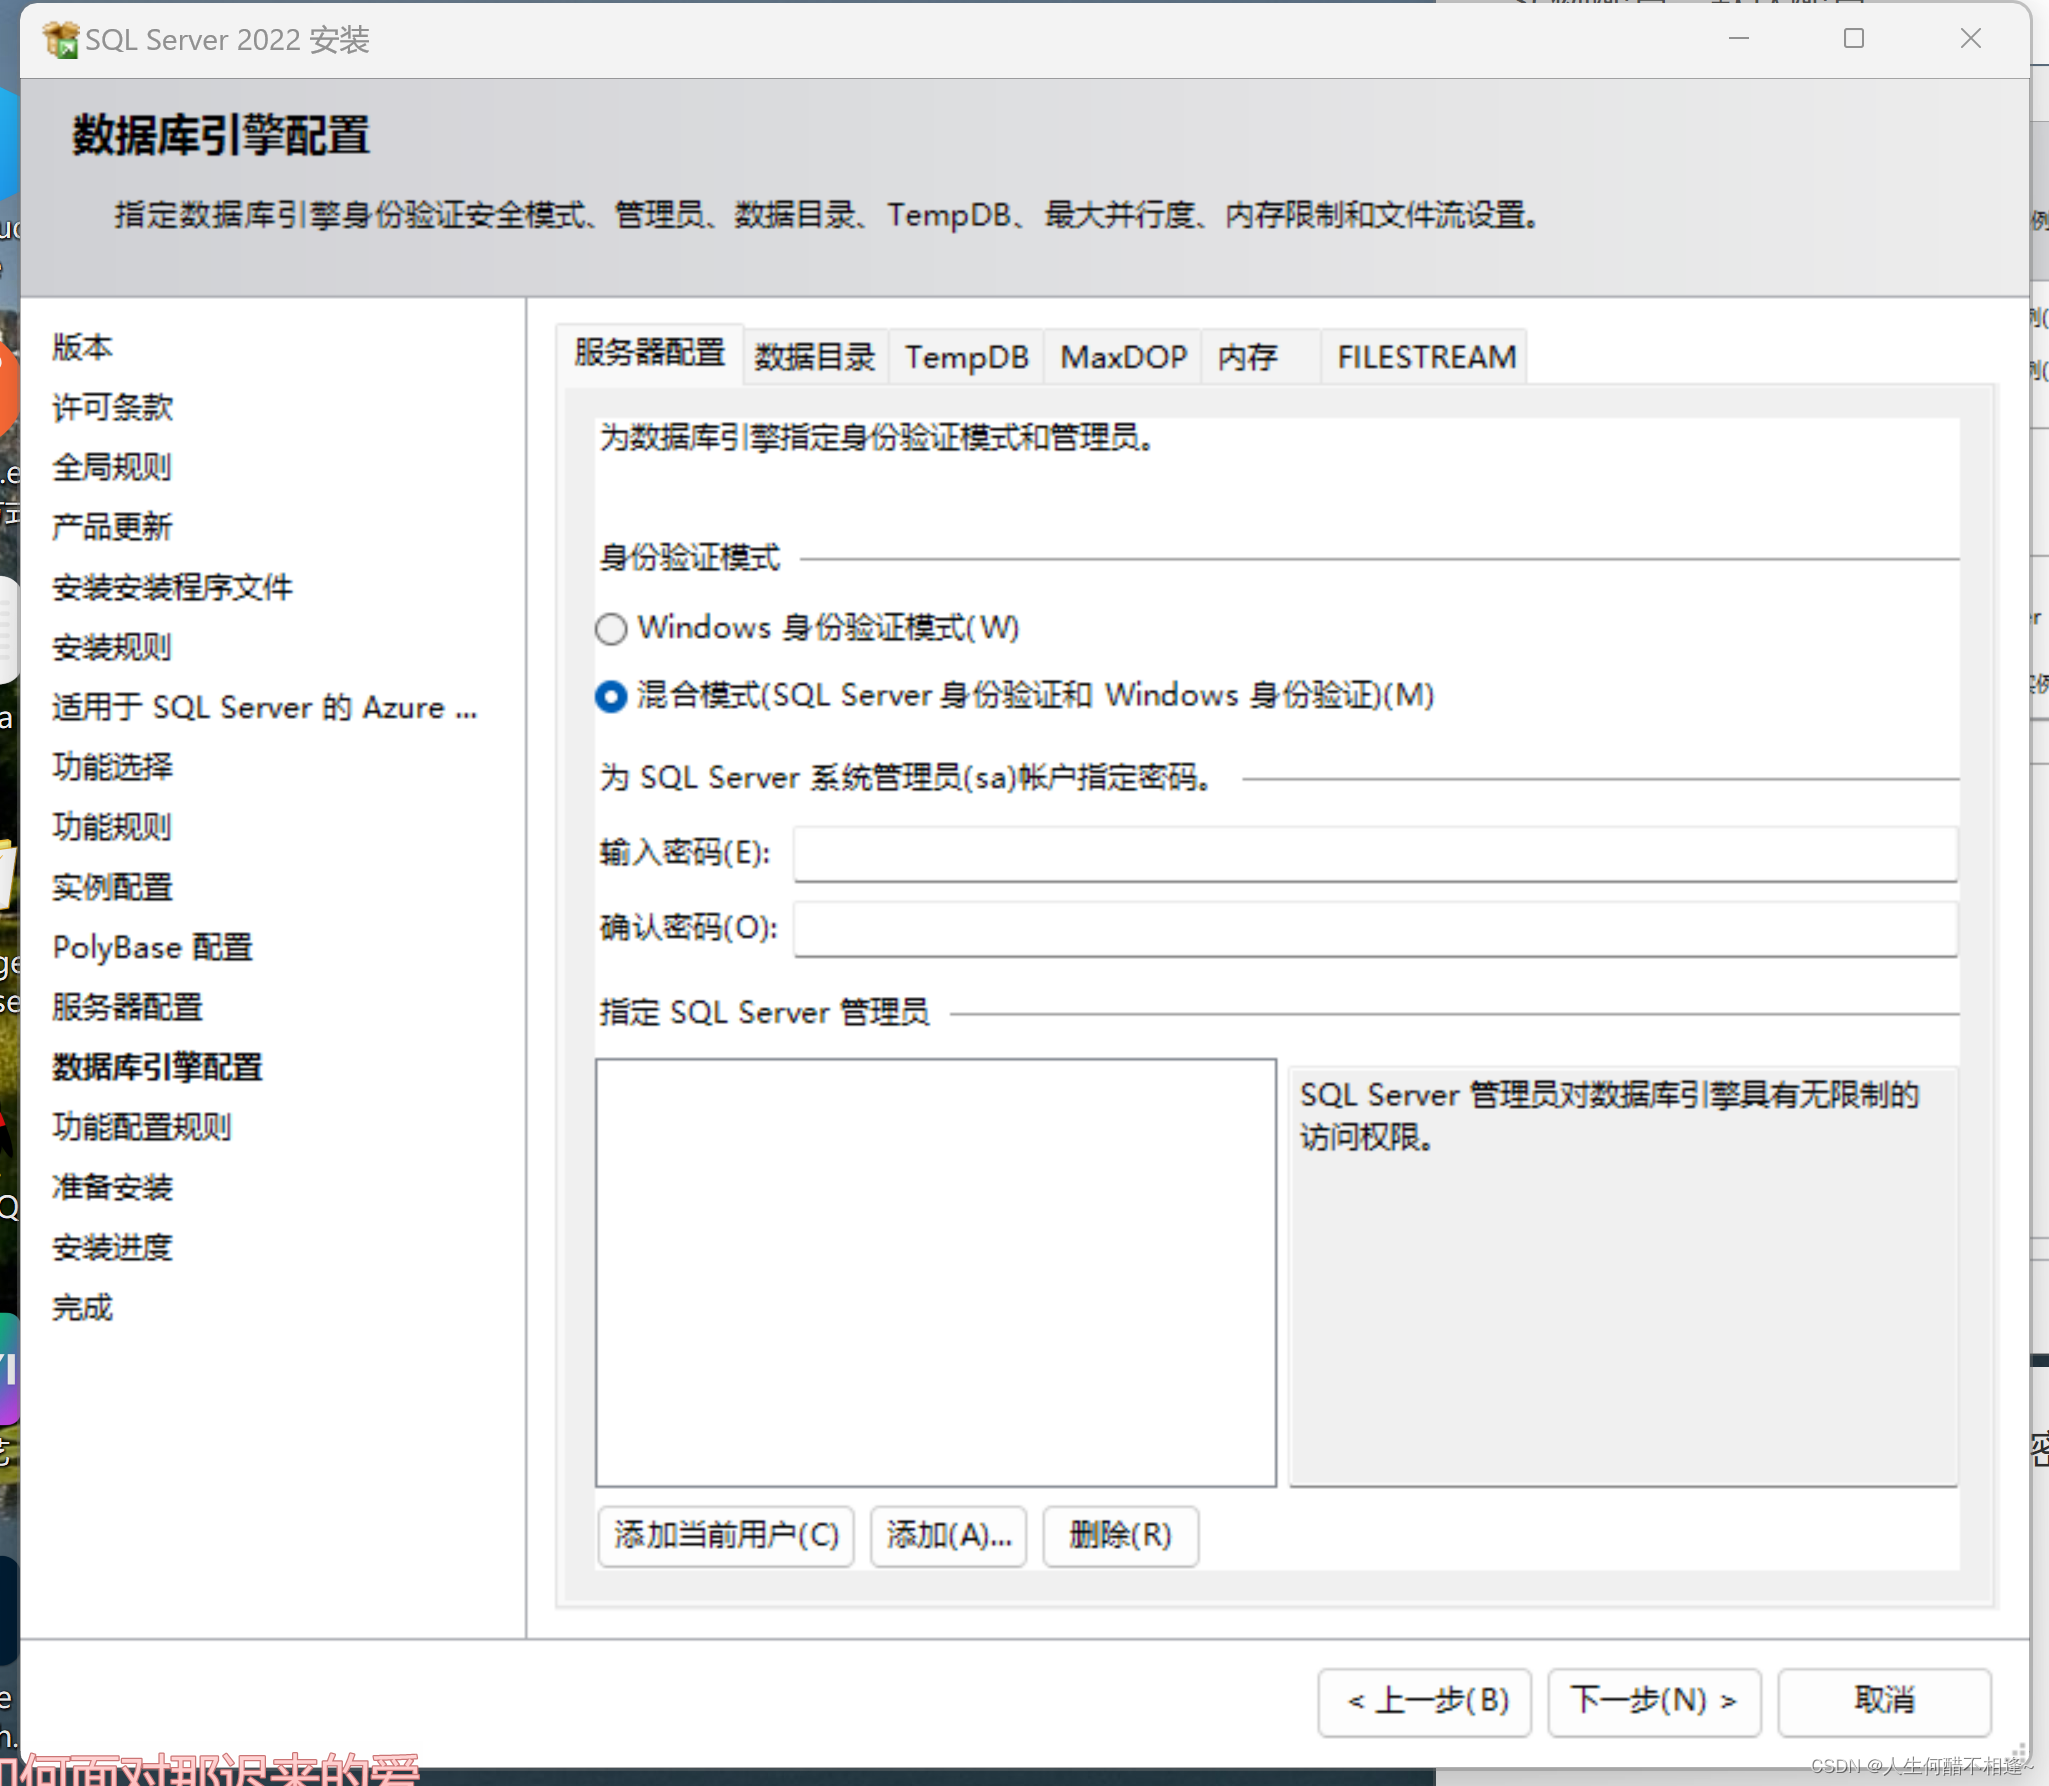Select PolyBase 配置 step in the sidebar
Screen dimensions: 2049x1786
click(x=153, y=947)
